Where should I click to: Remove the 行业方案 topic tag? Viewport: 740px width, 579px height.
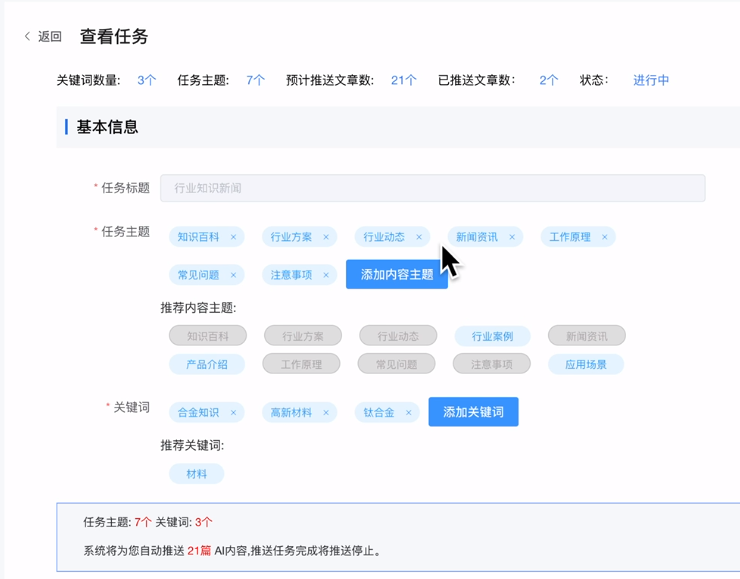tap(326, 237)
